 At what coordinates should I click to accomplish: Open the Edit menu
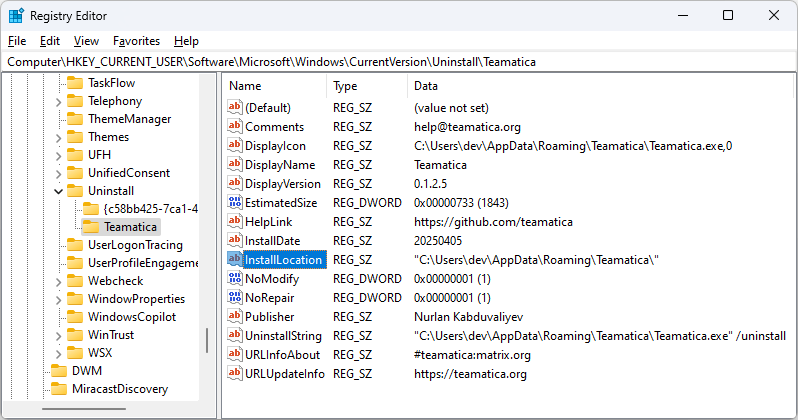click(50, 41)
